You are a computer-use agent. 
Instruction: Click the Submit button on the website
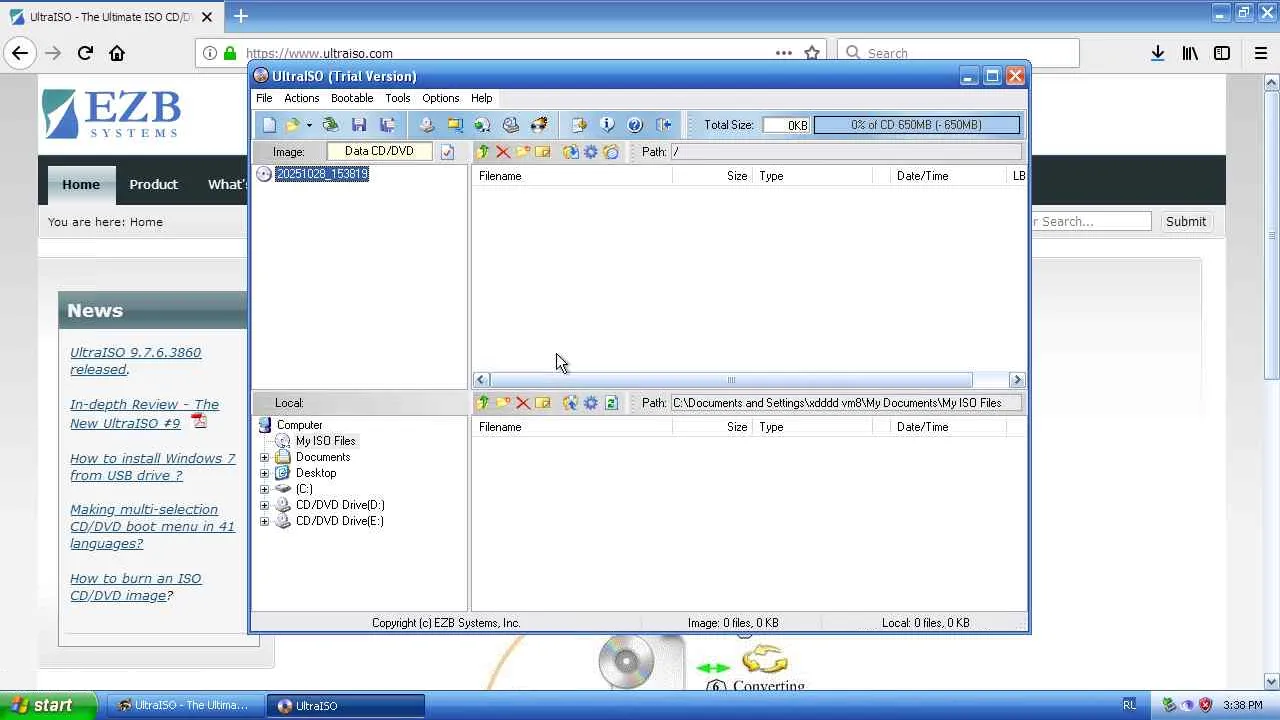coord(1186,222)
